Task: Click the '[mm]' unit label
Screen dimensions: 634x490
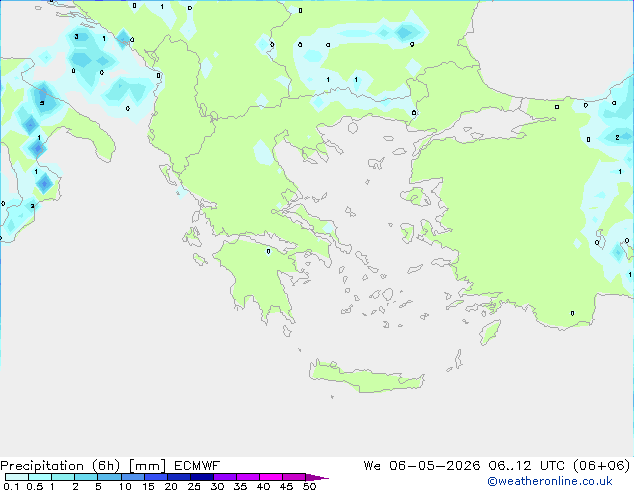Action: click(x=147, y=466)
